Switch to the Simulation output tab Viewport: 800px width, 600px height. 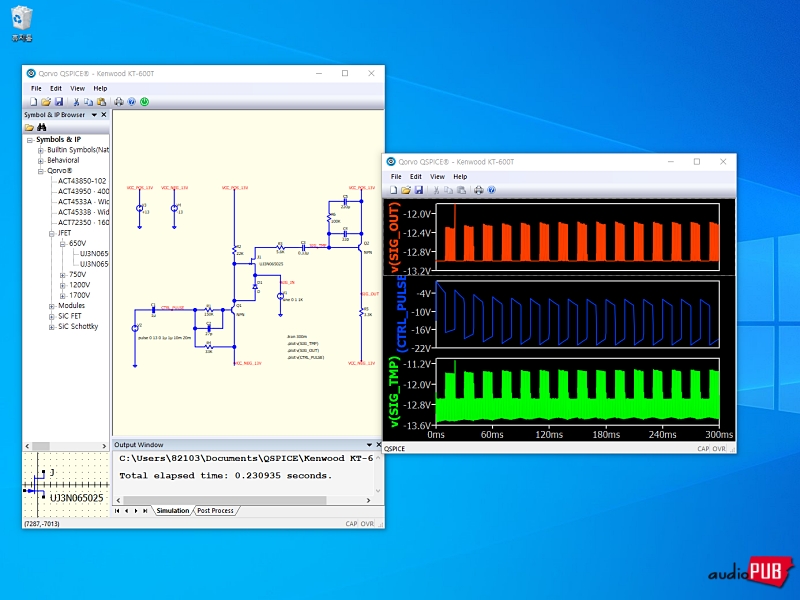point(172,511)
